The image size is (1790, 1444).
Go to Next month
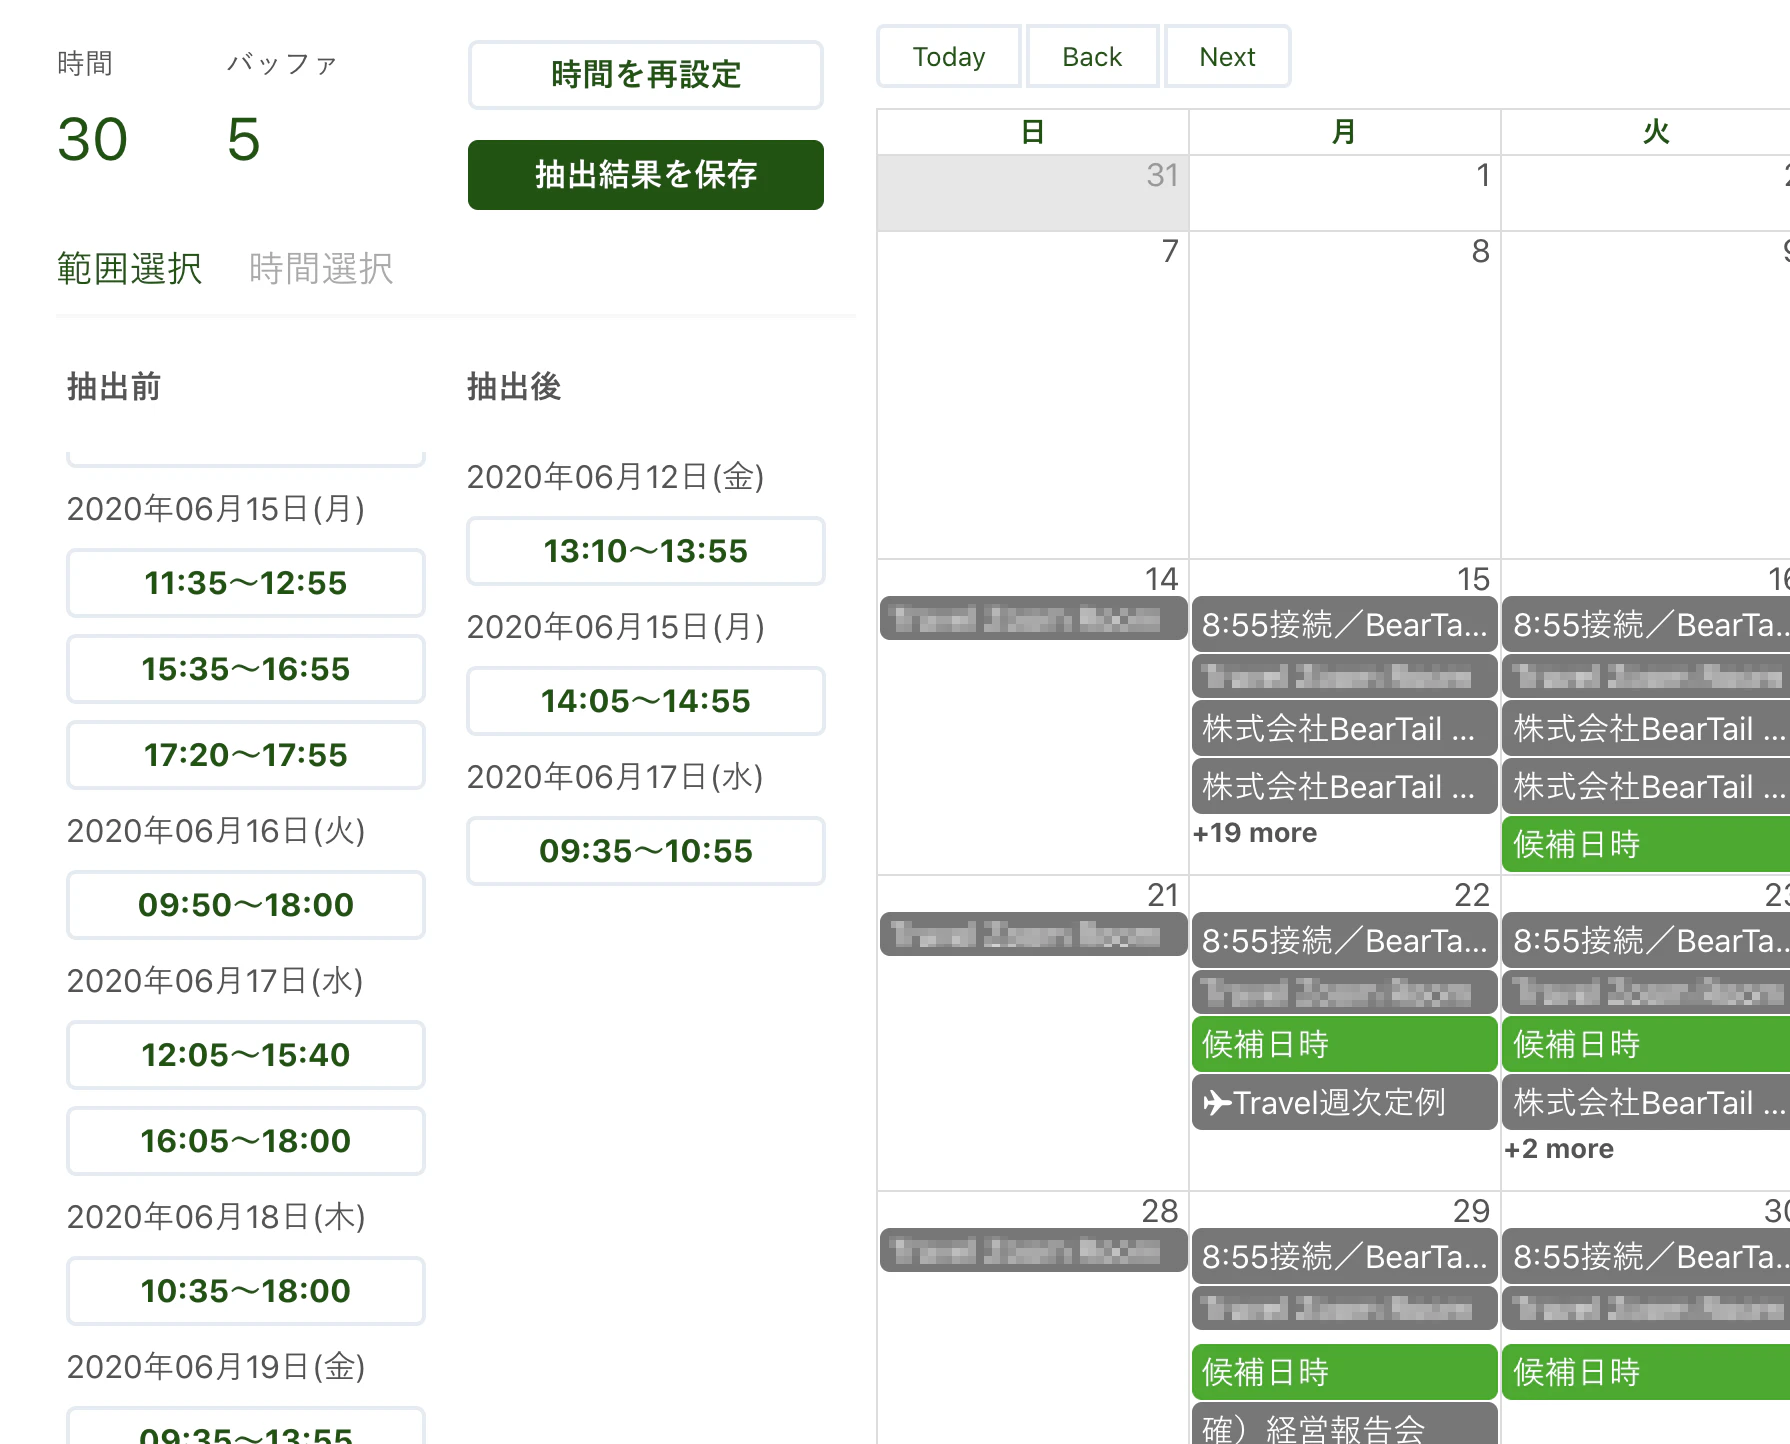1227,57
